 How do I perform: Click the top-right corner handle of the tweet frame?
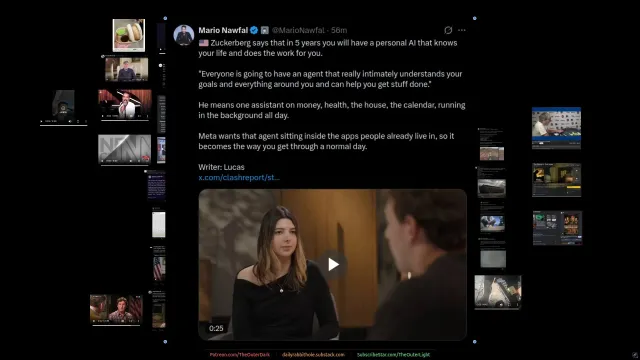click(474, 18)
